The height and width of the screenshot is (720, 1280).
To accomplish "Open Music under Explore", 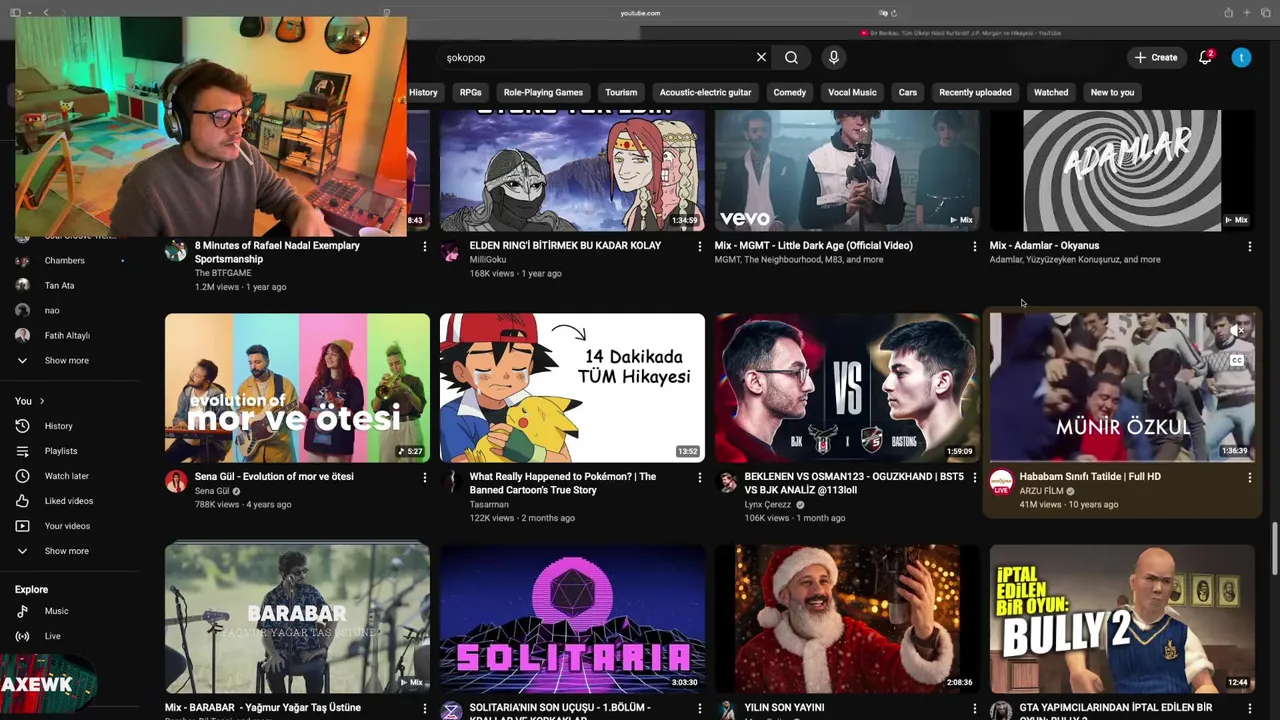I will coord(56,611).
